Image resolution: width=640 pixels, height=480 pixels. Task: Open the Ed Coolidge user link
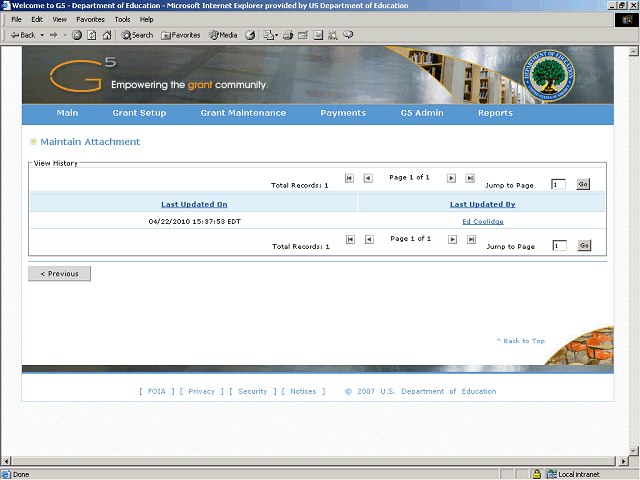click(x=483, y=222)
